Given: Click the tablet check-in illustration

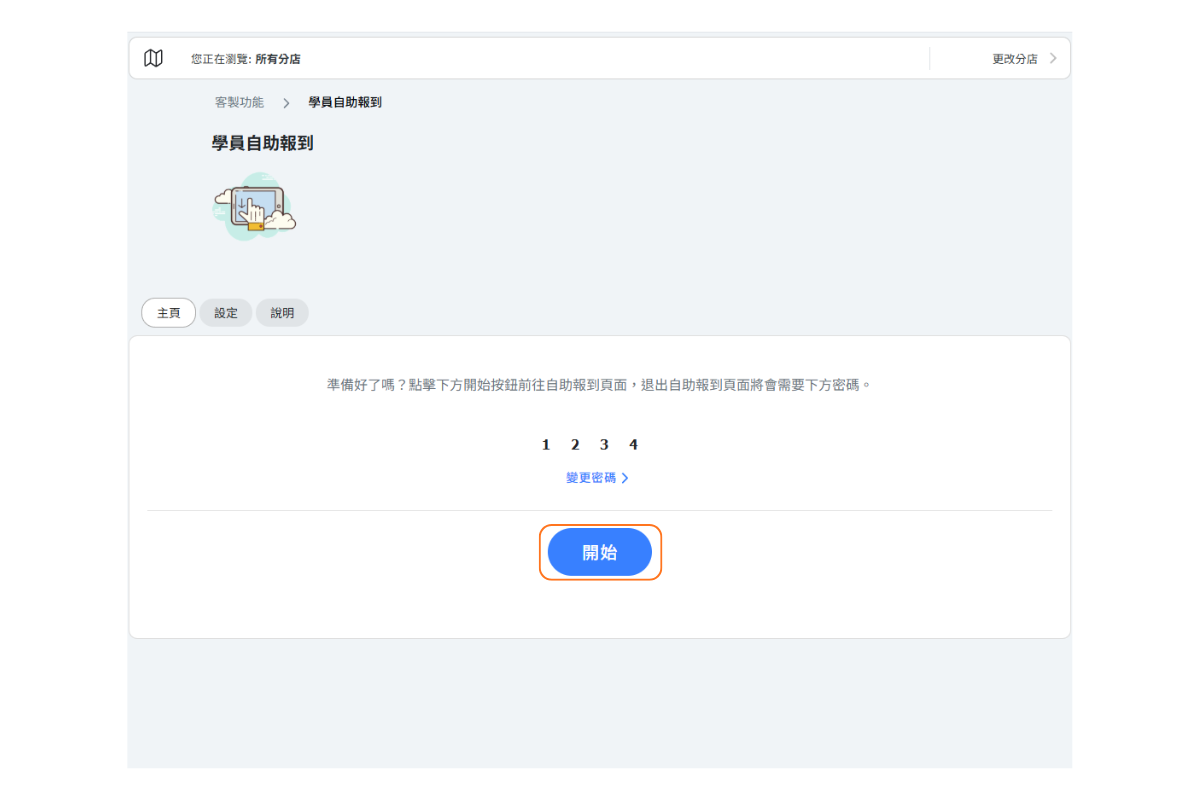Looking at the screenshot, I should (255, 207).
